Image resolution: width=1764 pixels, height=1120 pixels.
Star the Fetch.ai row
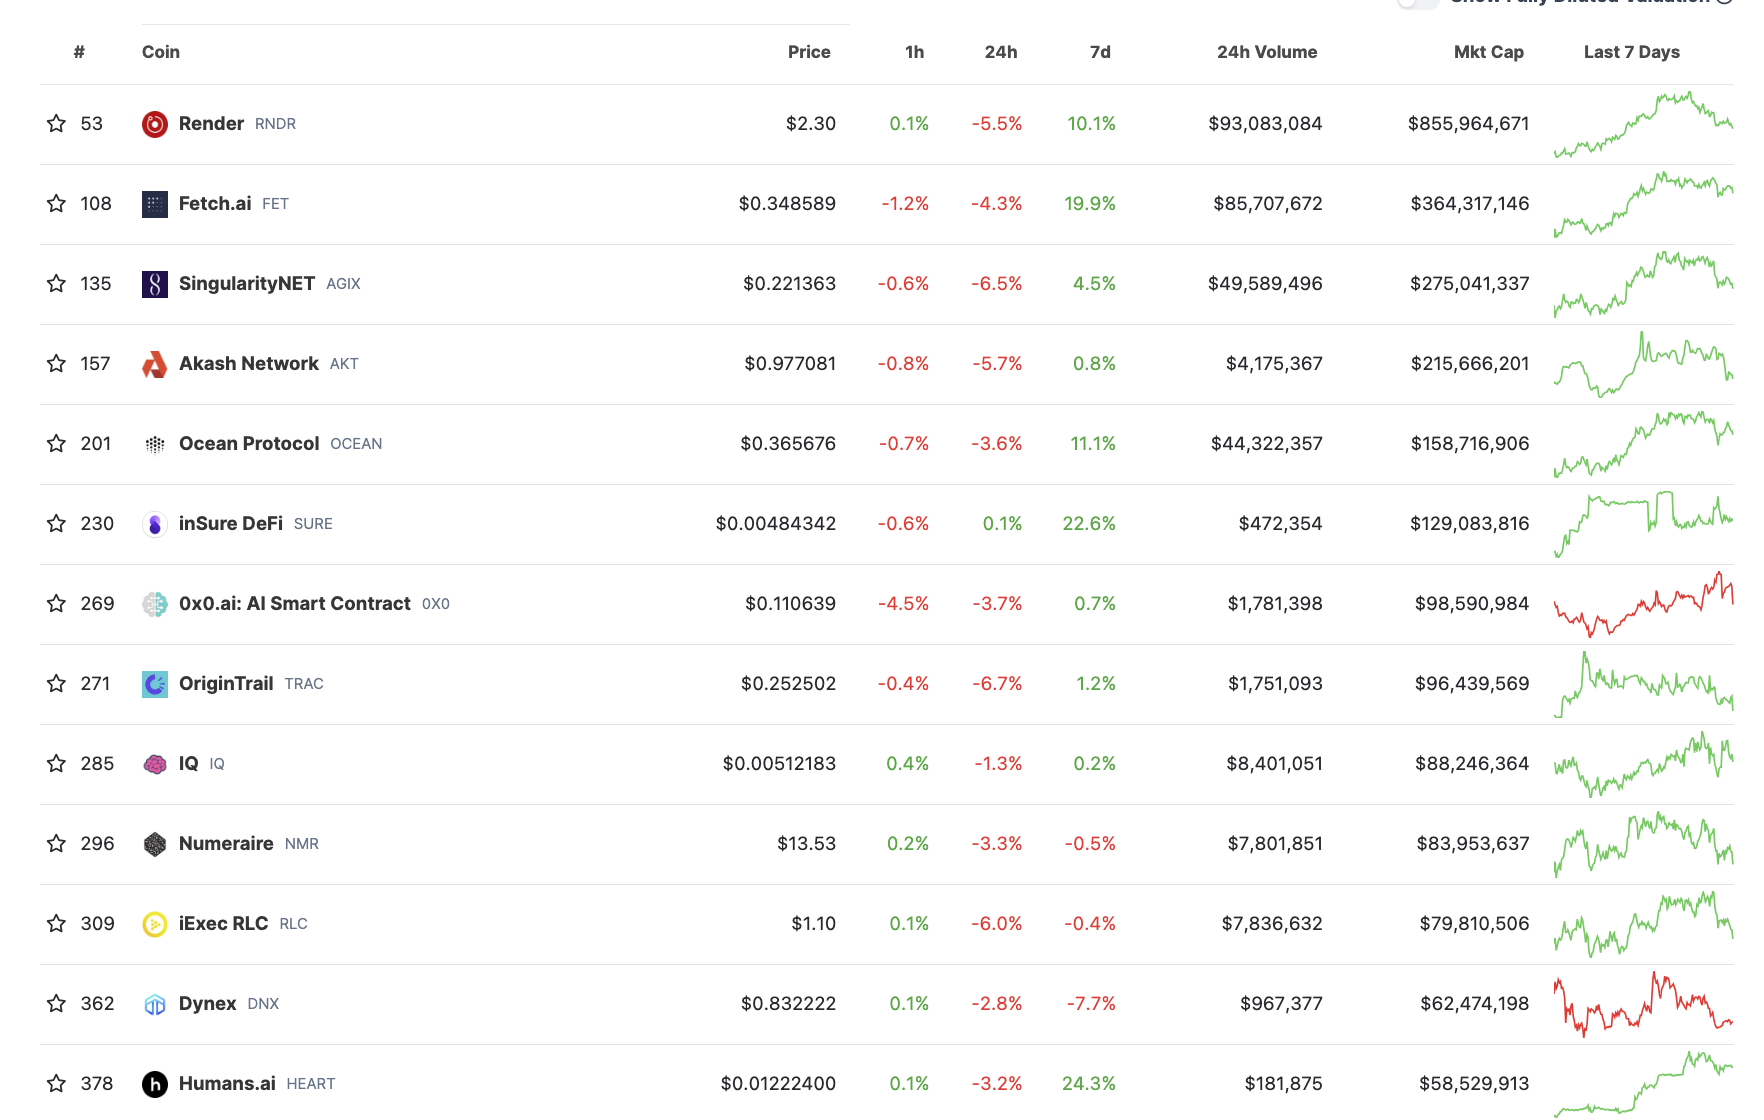56,203
